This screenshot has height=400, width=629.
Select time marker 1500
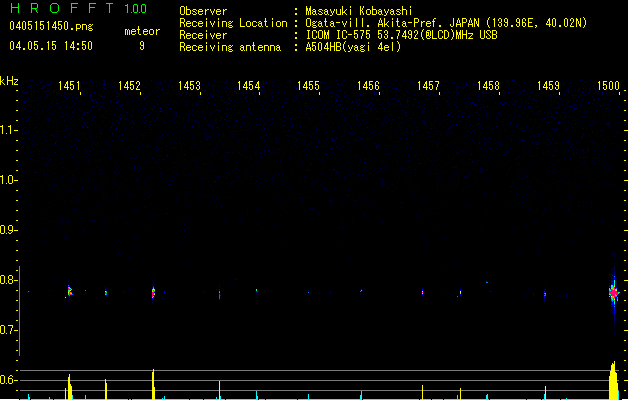[608, 86]
